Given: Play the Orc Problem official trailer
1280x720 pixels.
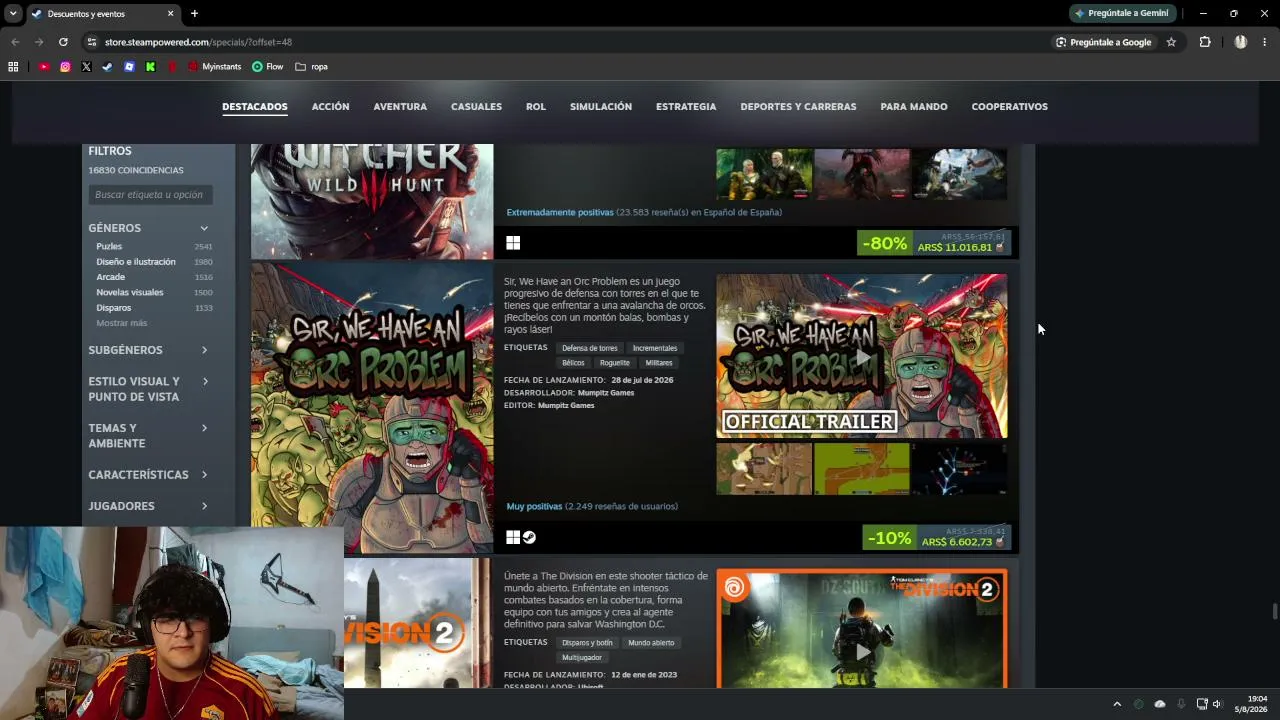Looking at the screenshot, I should click(x=862, y=356).
